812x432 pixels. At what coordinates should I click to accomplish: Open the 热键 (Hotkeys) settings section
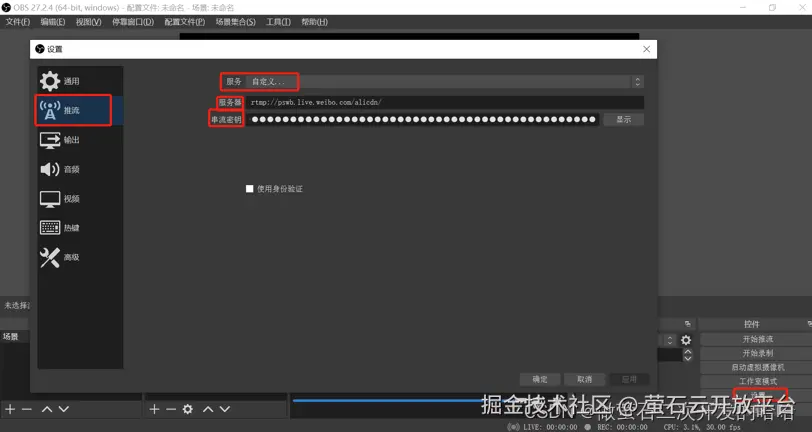[x=80, y=228]
